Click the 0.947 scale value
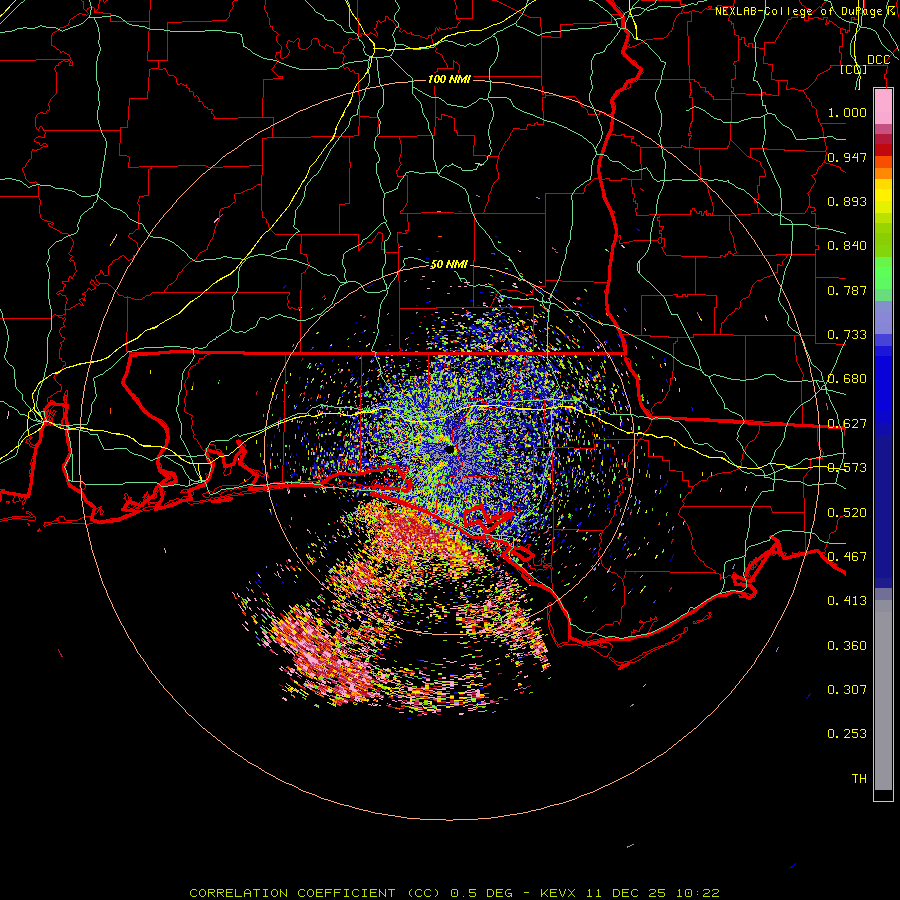 click(847, 157)
